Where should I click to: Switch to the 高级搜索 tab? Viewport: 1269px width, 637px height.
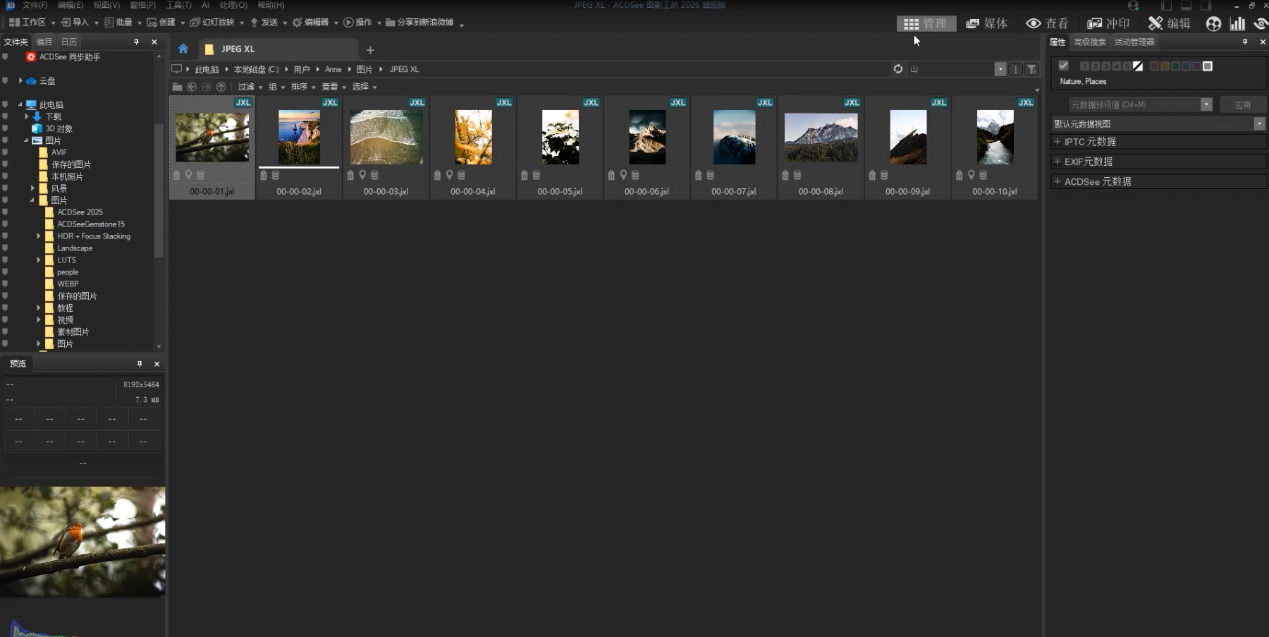[x=1089, y=42]
